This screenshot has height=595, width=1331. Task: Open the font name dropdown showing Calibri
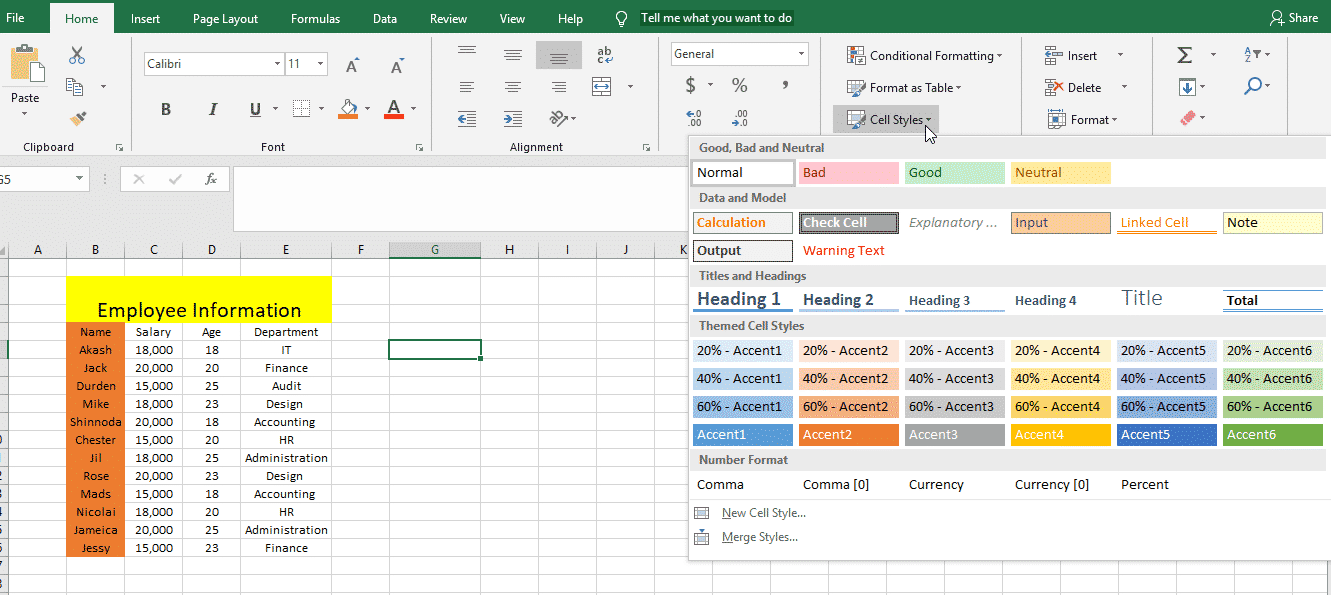(277, 64)
